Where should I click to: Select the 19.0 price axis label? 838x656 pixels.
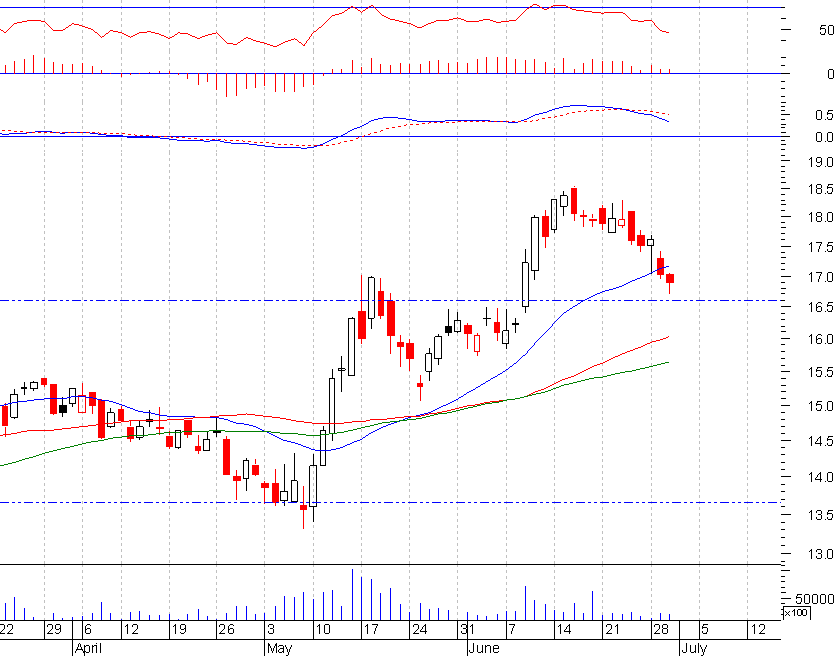click(821, 161)
